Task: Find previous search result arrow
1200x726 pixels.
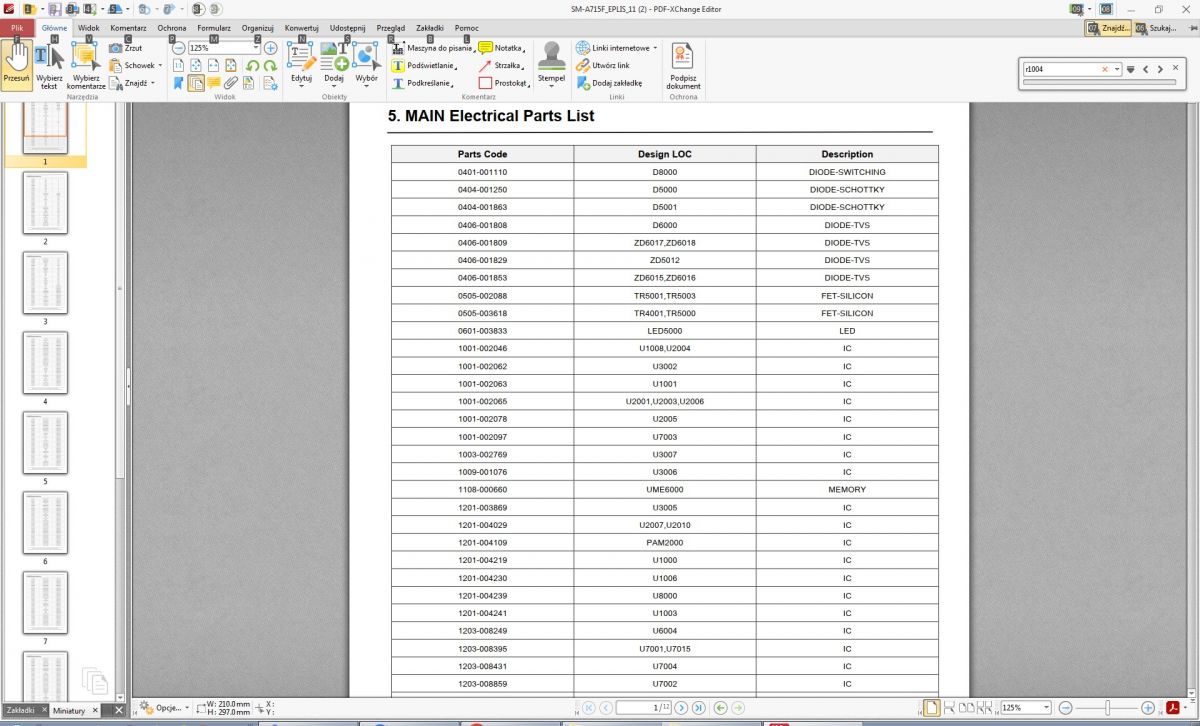Action: coord(1146,69)
